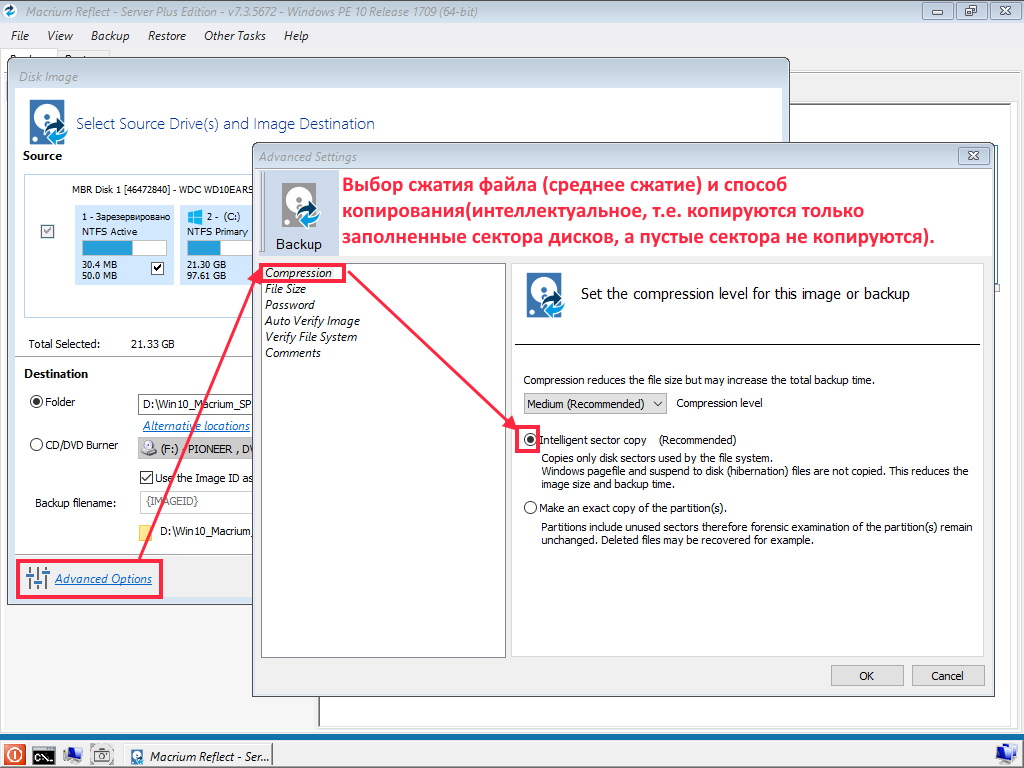Click the Backup icon in Advanced Settings header

299,206
